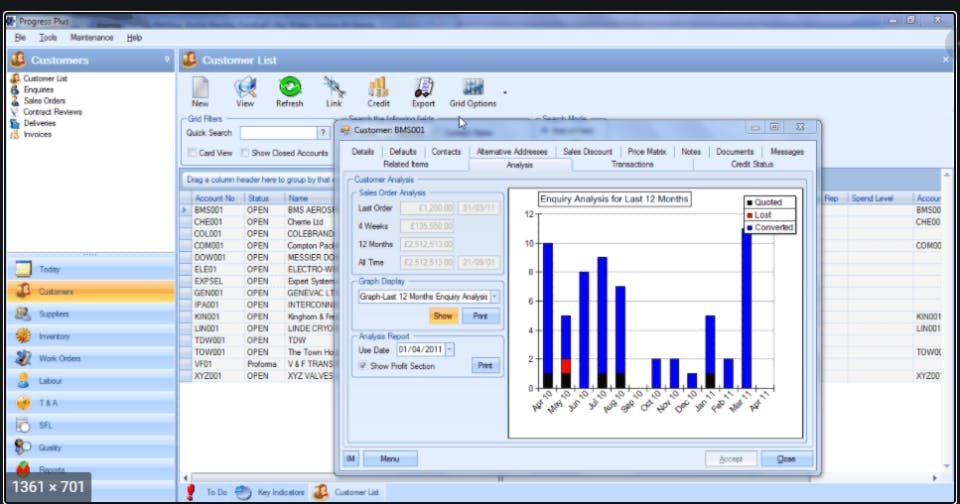Click the green Refresh icon
The image size is (960, 504).
pyautogui.click(x=290, y=87)
